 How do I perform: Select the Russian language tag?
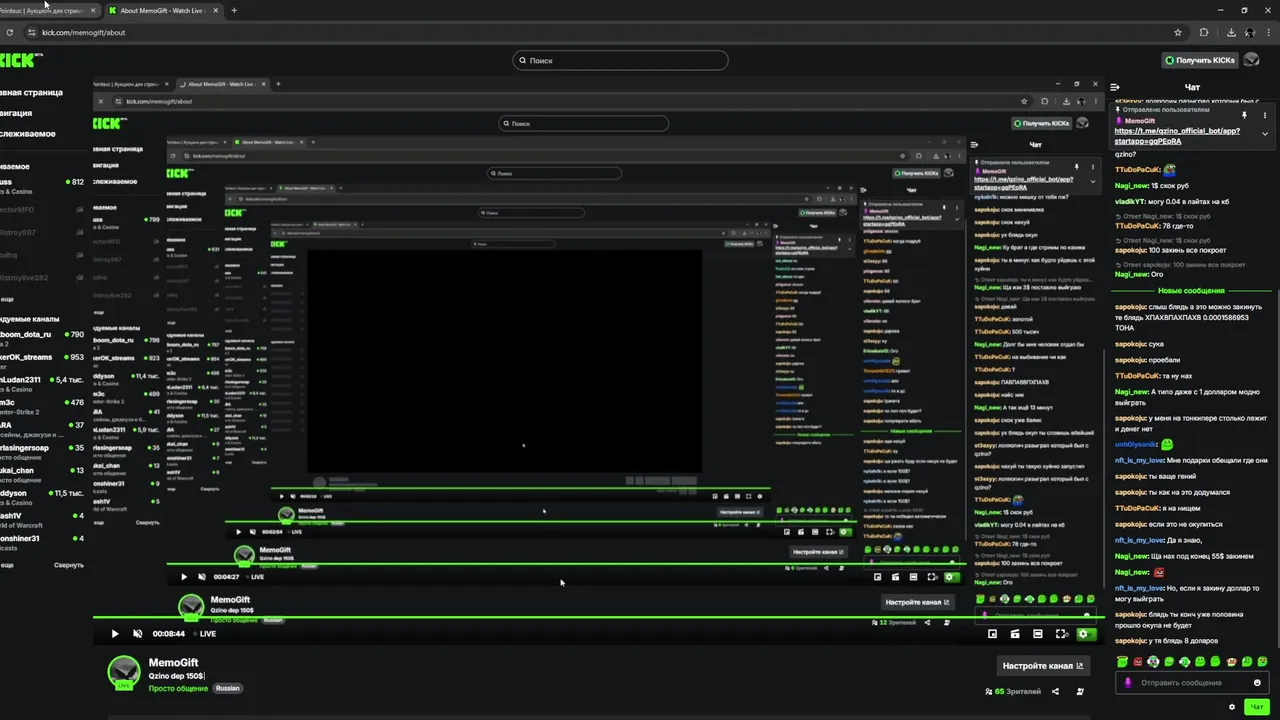228,688
